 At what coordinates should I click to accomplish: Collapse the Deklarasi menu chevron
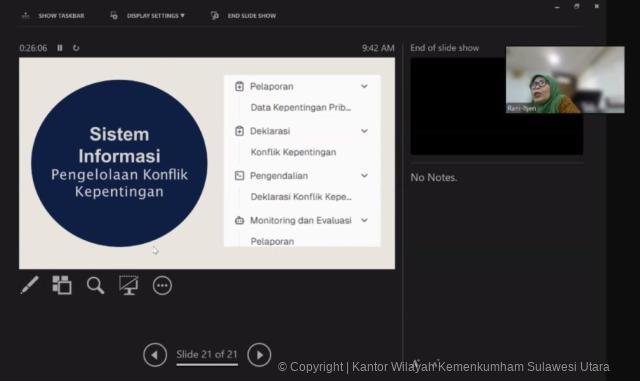364,131
